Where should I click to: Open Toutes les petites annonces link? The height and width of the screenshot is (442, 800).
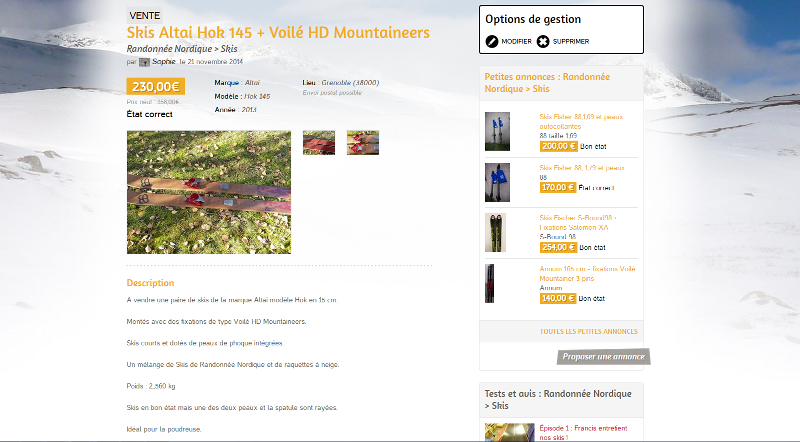[x=588, y=331]
